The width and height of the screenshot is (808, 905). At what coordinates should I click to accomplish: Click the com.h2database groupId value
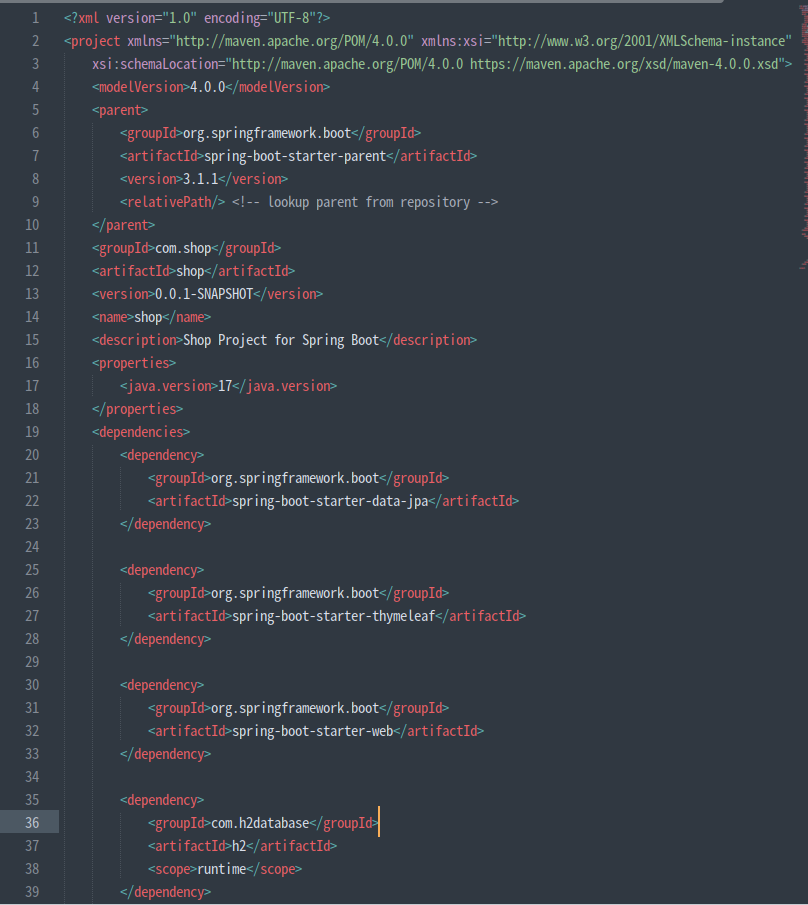tap(260, 824)
